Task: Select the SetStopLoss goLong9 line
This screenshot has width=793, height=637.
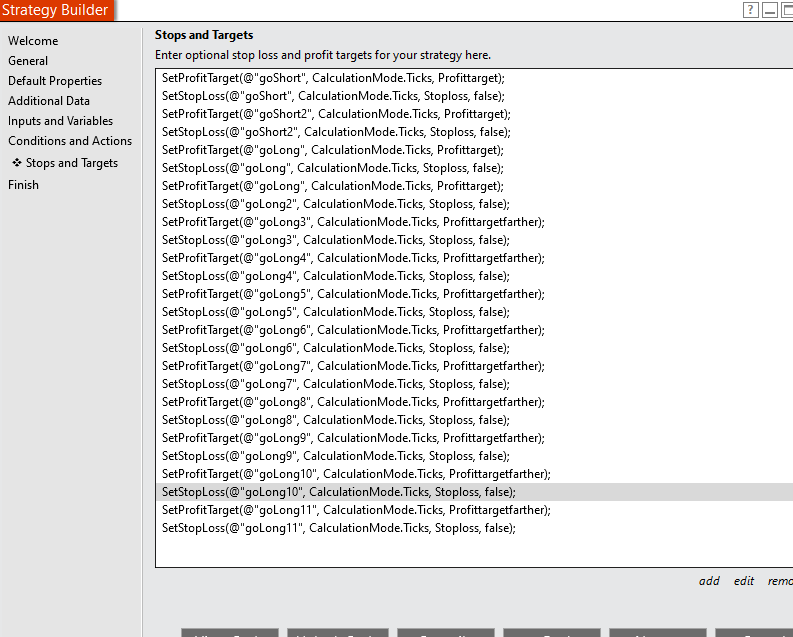Action: coord(474,456)
